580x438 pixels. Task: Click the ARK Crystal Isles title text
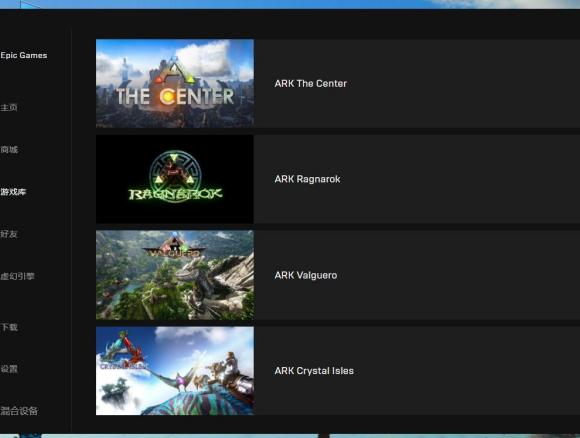(314, 371)
